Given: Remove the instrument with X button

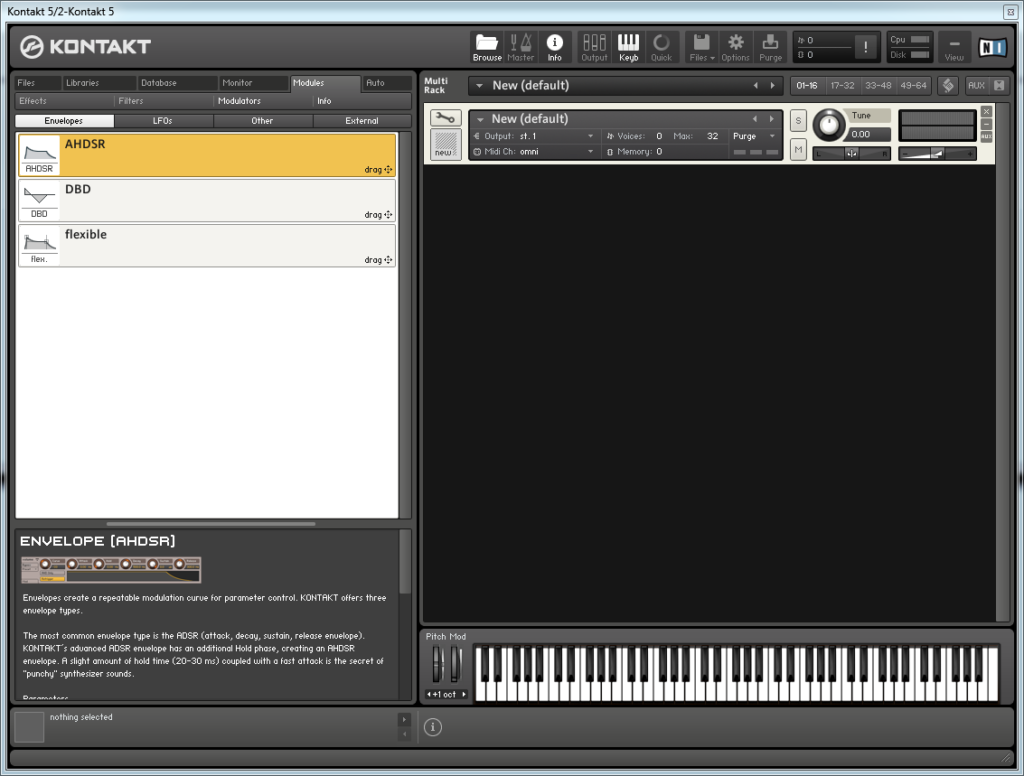Looking at the screenshot, I should tap(987, 112).
